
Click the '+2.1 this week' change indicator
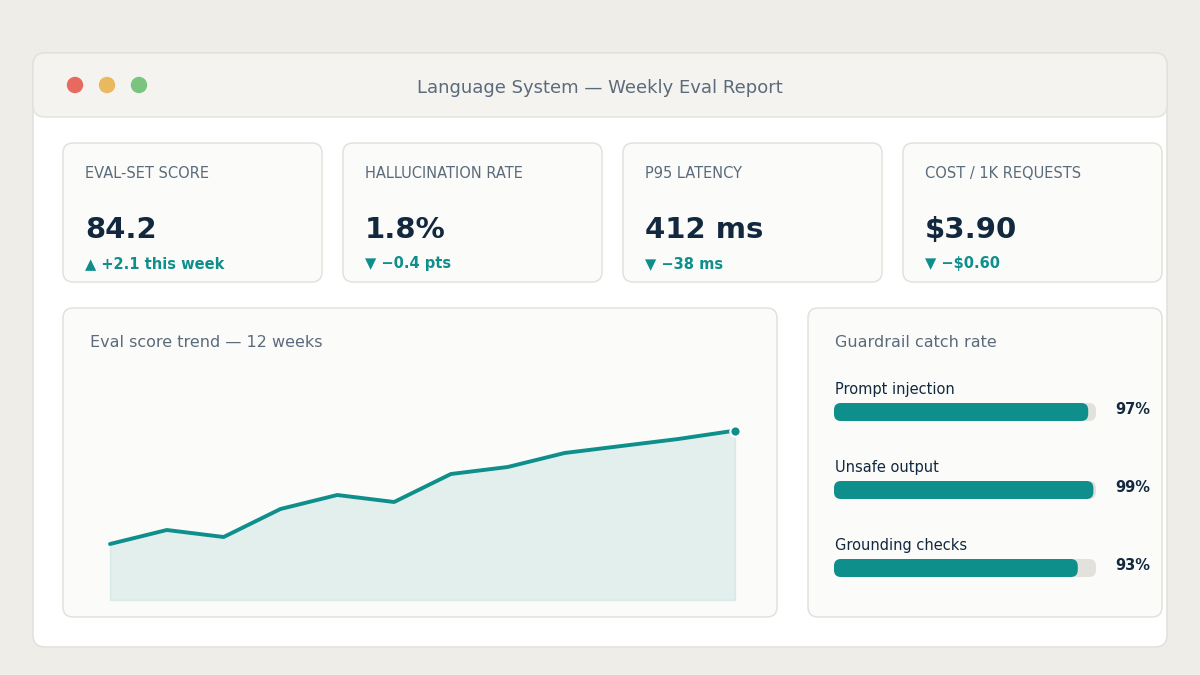(155, 264)
